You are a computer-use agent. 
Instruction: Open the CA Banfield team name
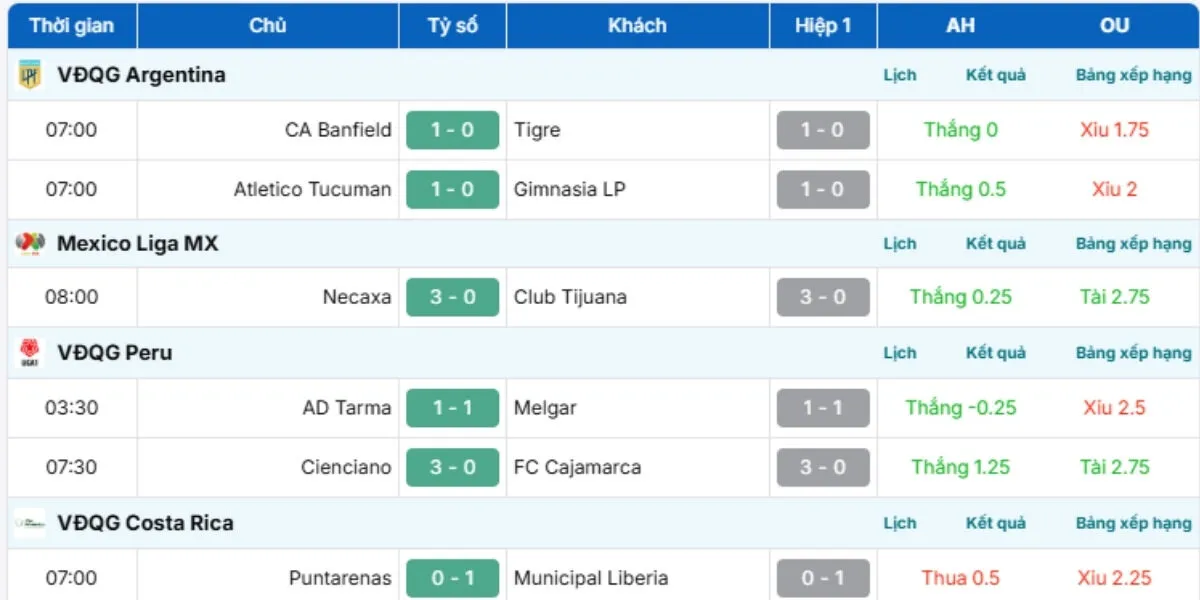click(338, 130)
